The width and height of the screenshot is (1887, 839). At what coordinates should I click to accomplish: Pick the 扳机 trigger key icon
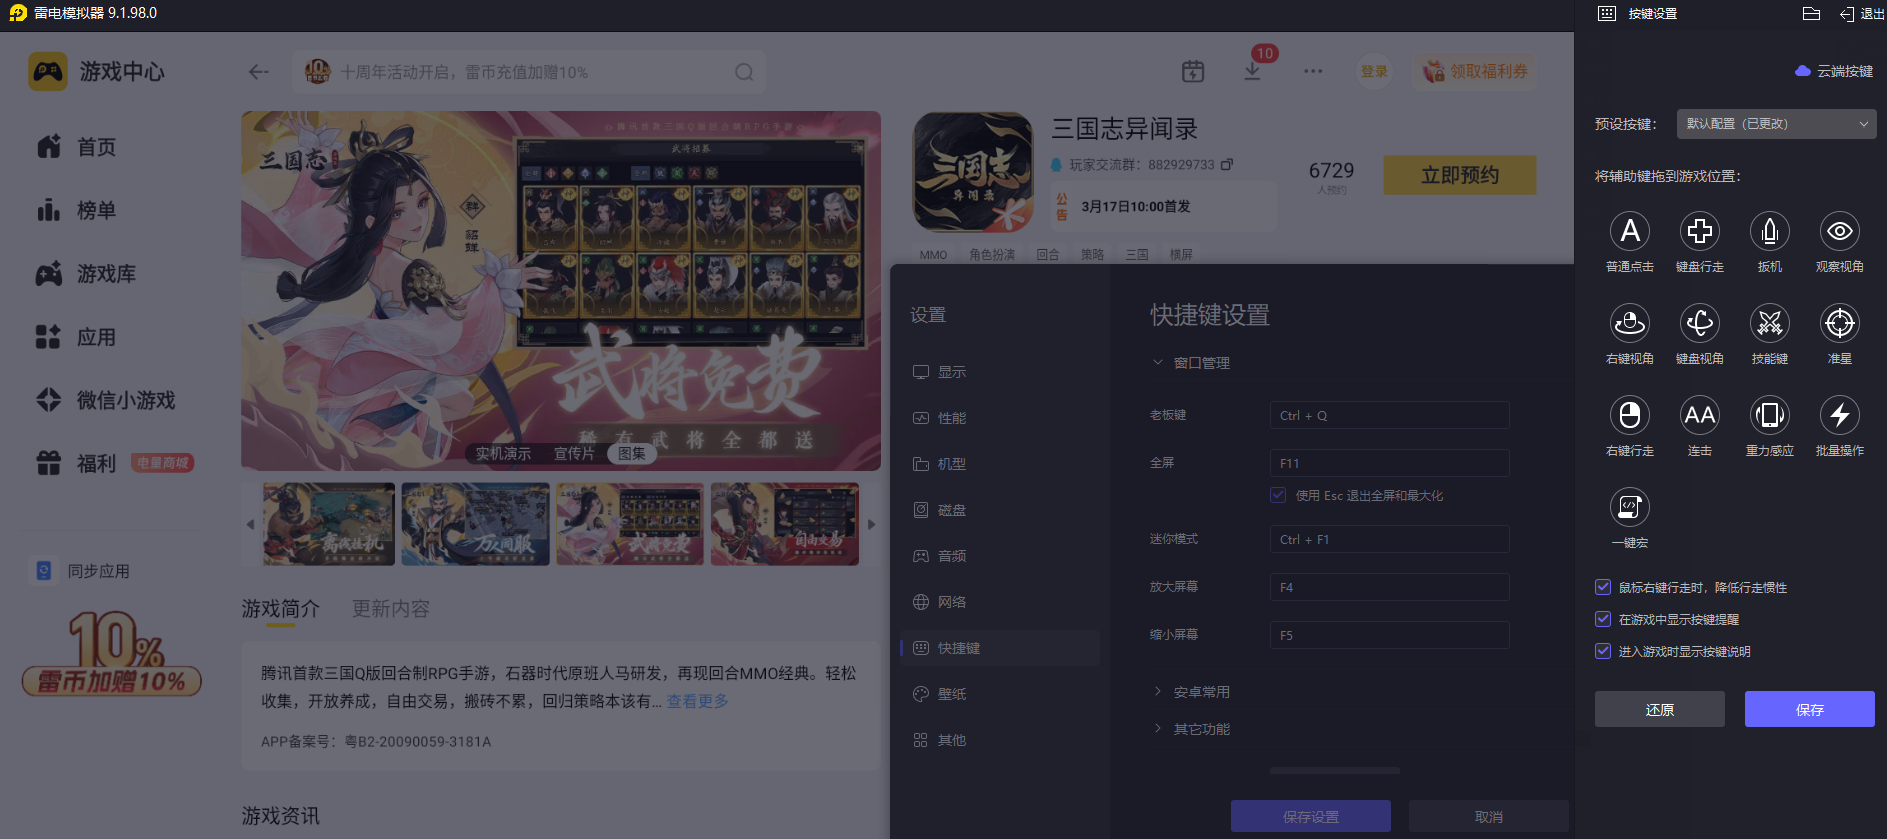tap(1770, 231)
